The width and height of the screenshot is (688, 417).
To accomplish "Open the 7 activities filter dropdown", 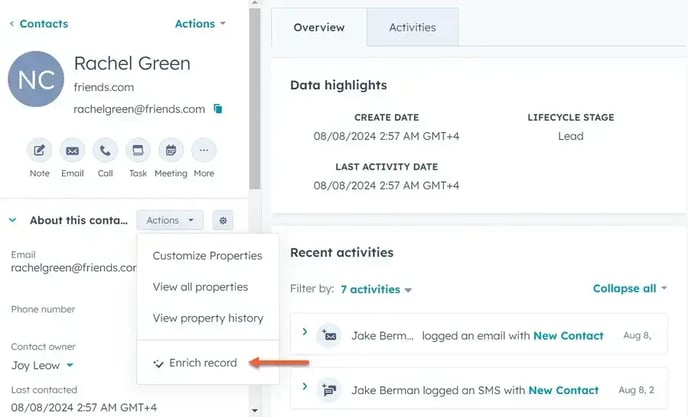I will point(376,289).
